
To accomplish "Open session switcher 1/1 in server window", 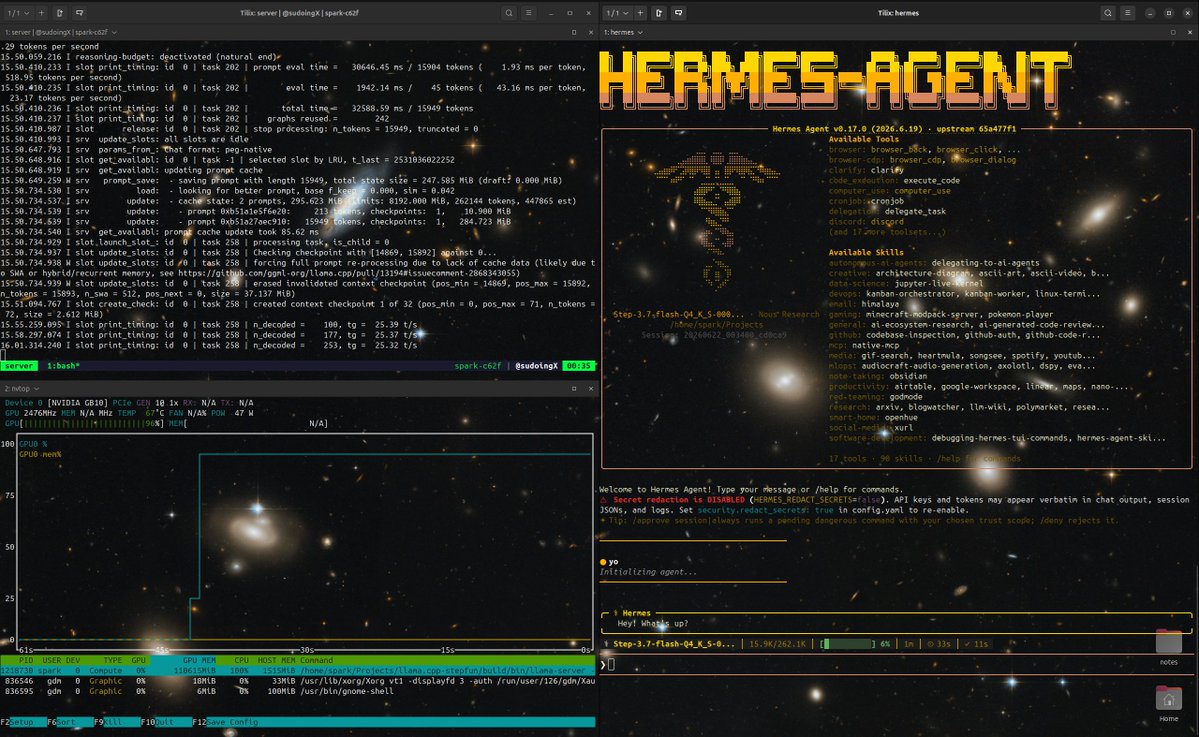I will point(18,13).
